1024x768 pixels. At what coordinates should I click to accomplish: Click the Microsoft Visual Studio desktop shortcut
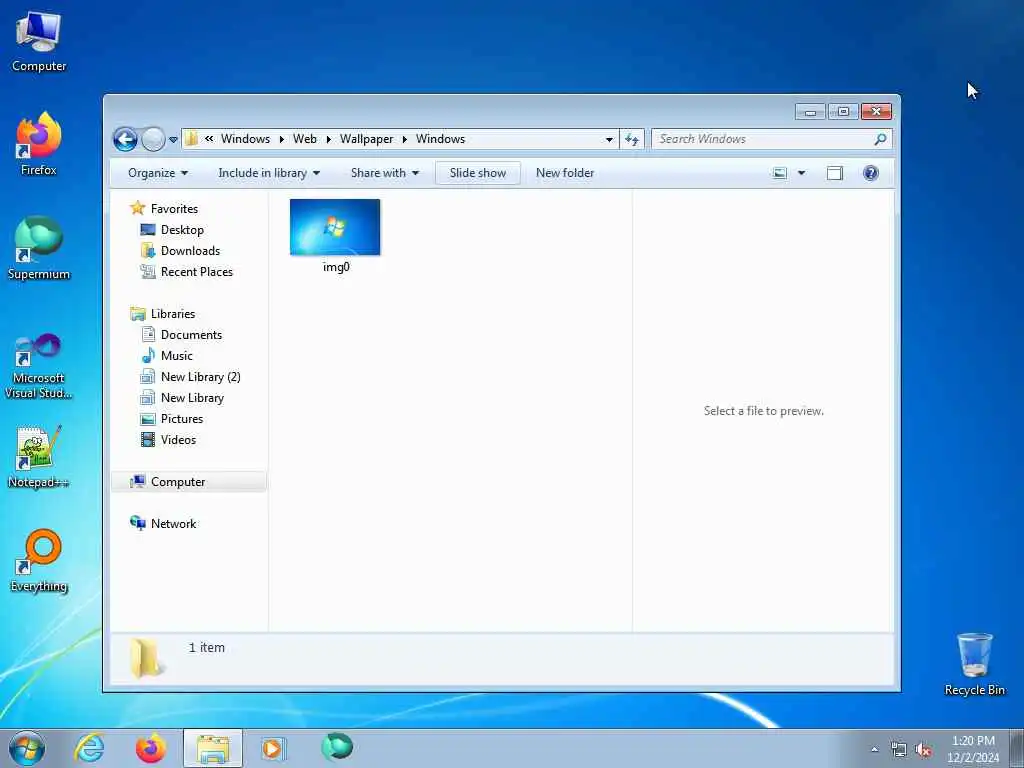(39, 366)
